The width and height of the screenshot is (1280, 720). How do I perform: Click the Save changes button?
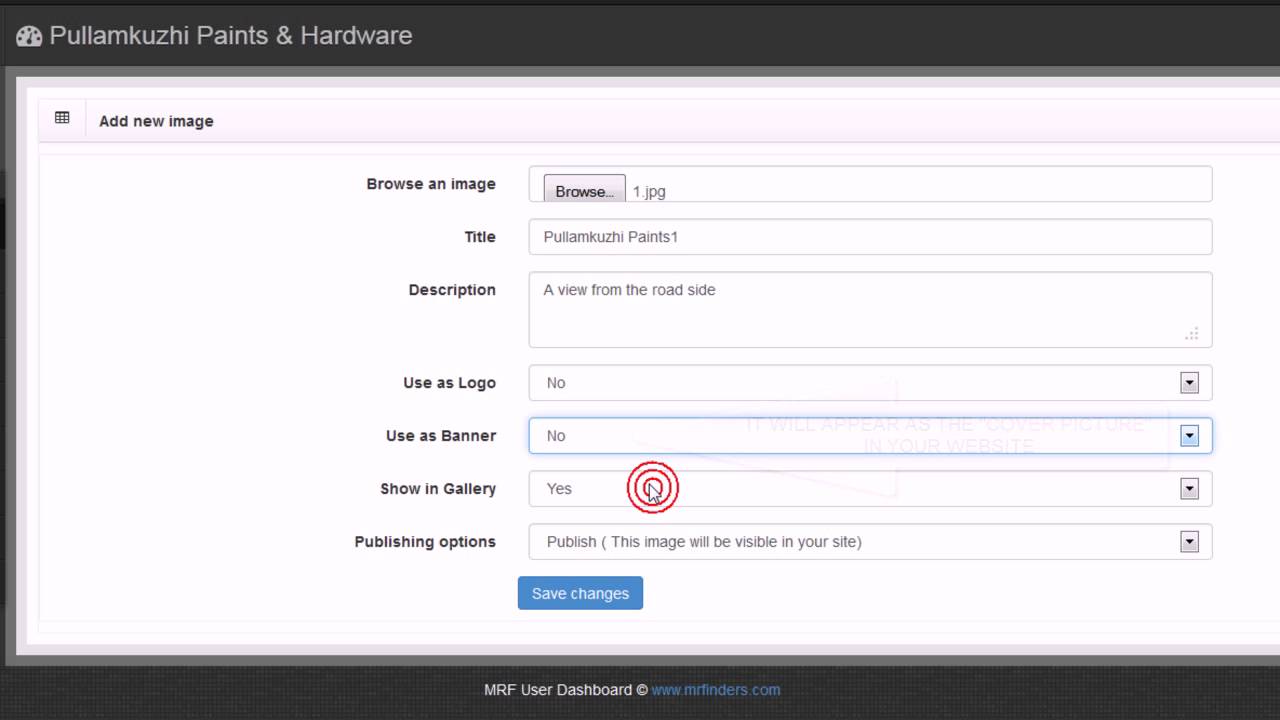[580, 593]
